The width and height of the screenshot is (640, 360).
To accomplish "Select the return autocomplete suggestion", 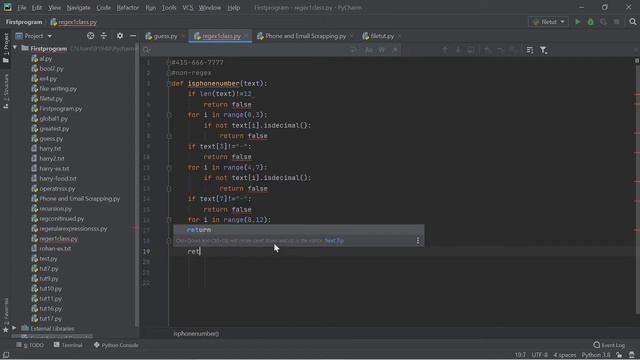I will (x=298, y=230).
